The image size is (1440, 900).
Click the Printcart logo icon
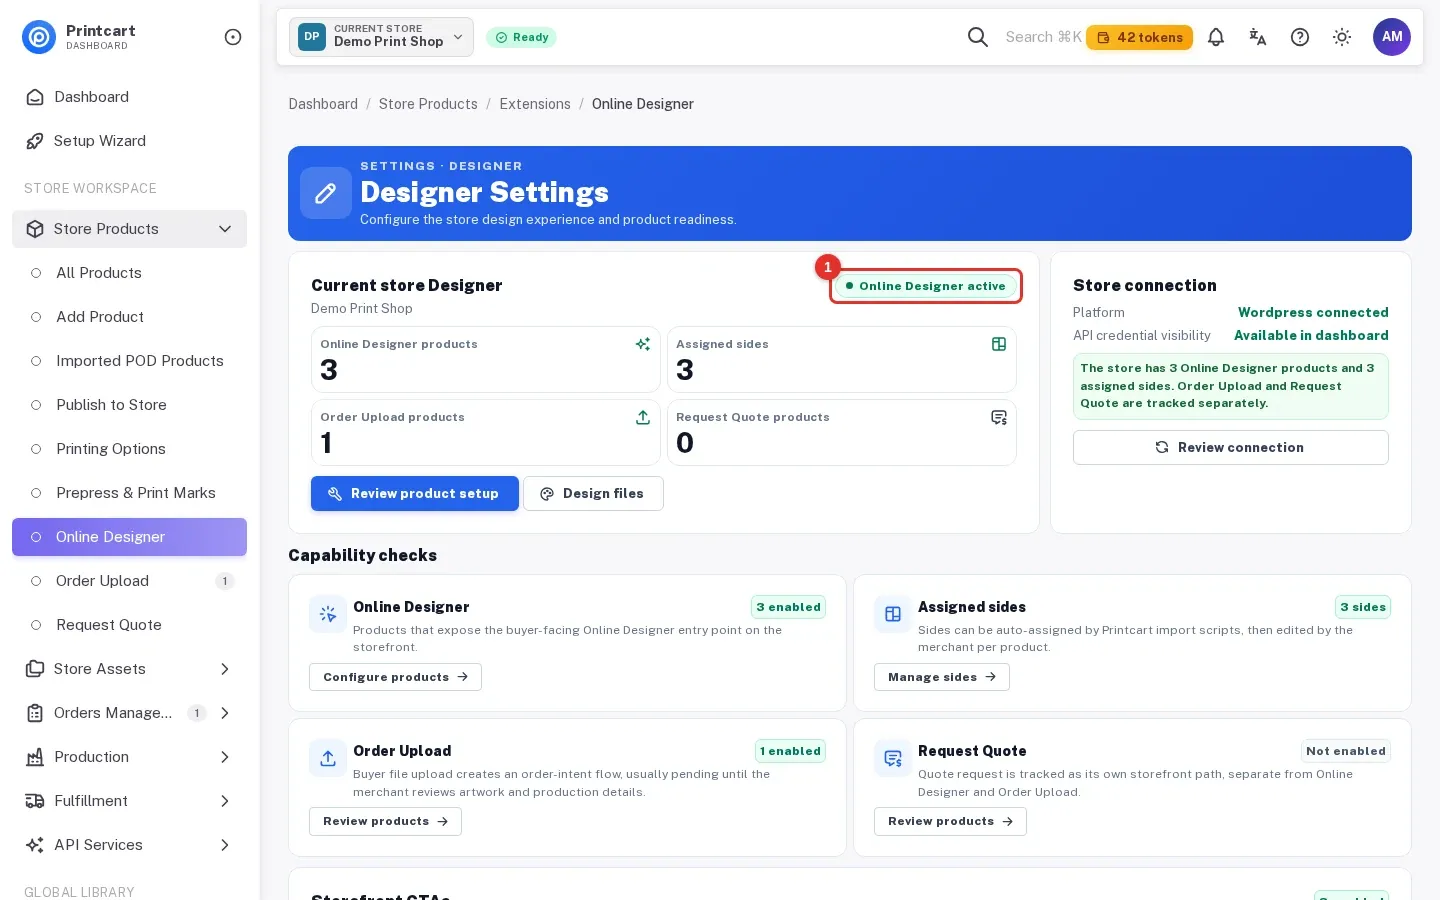pos(39,37)
